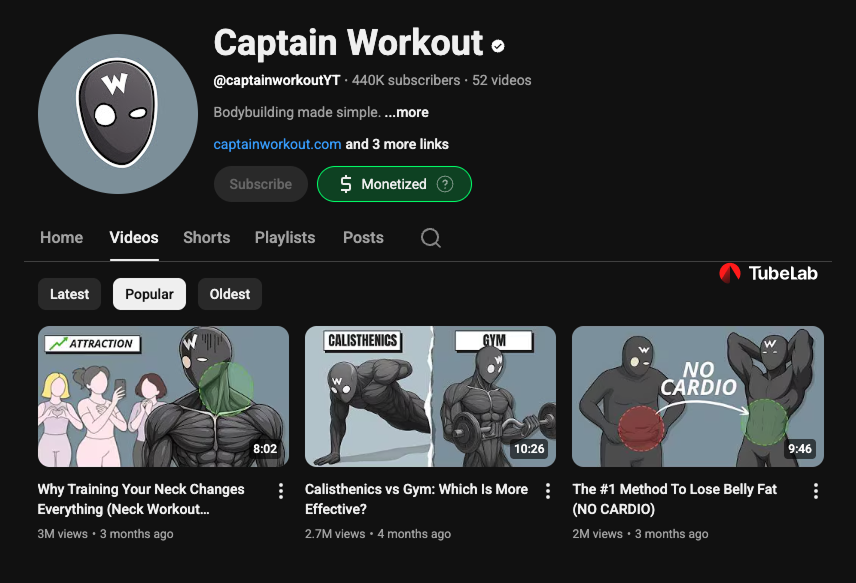Image resolution: width=856 pixels, height=583 pixels.
Task: Open the Captain Workout channel avatar
Action: click(x=118, y=114)
